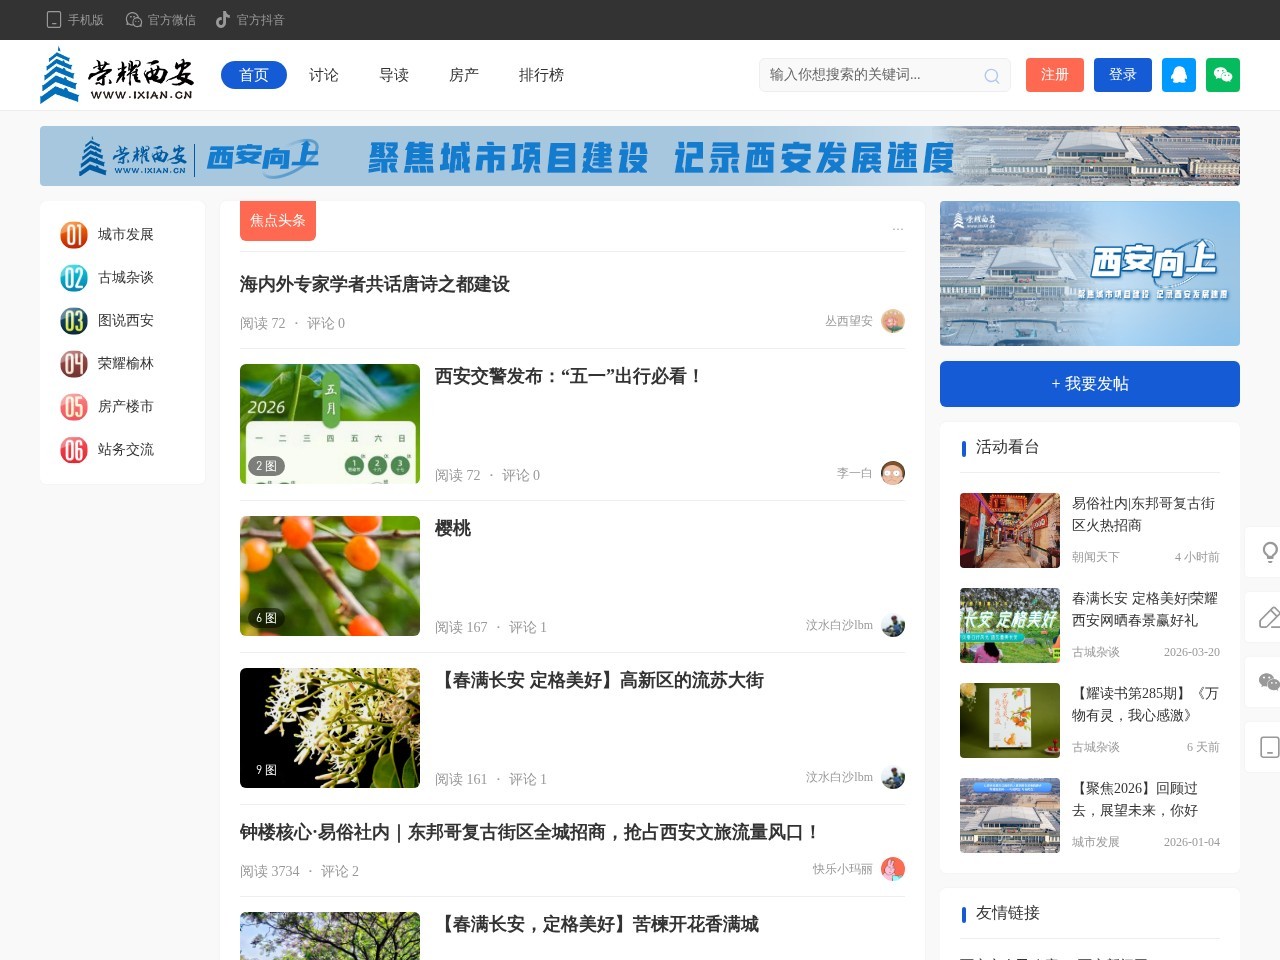Open the 官方微信 WeChat icon

[x=133, y=19]
